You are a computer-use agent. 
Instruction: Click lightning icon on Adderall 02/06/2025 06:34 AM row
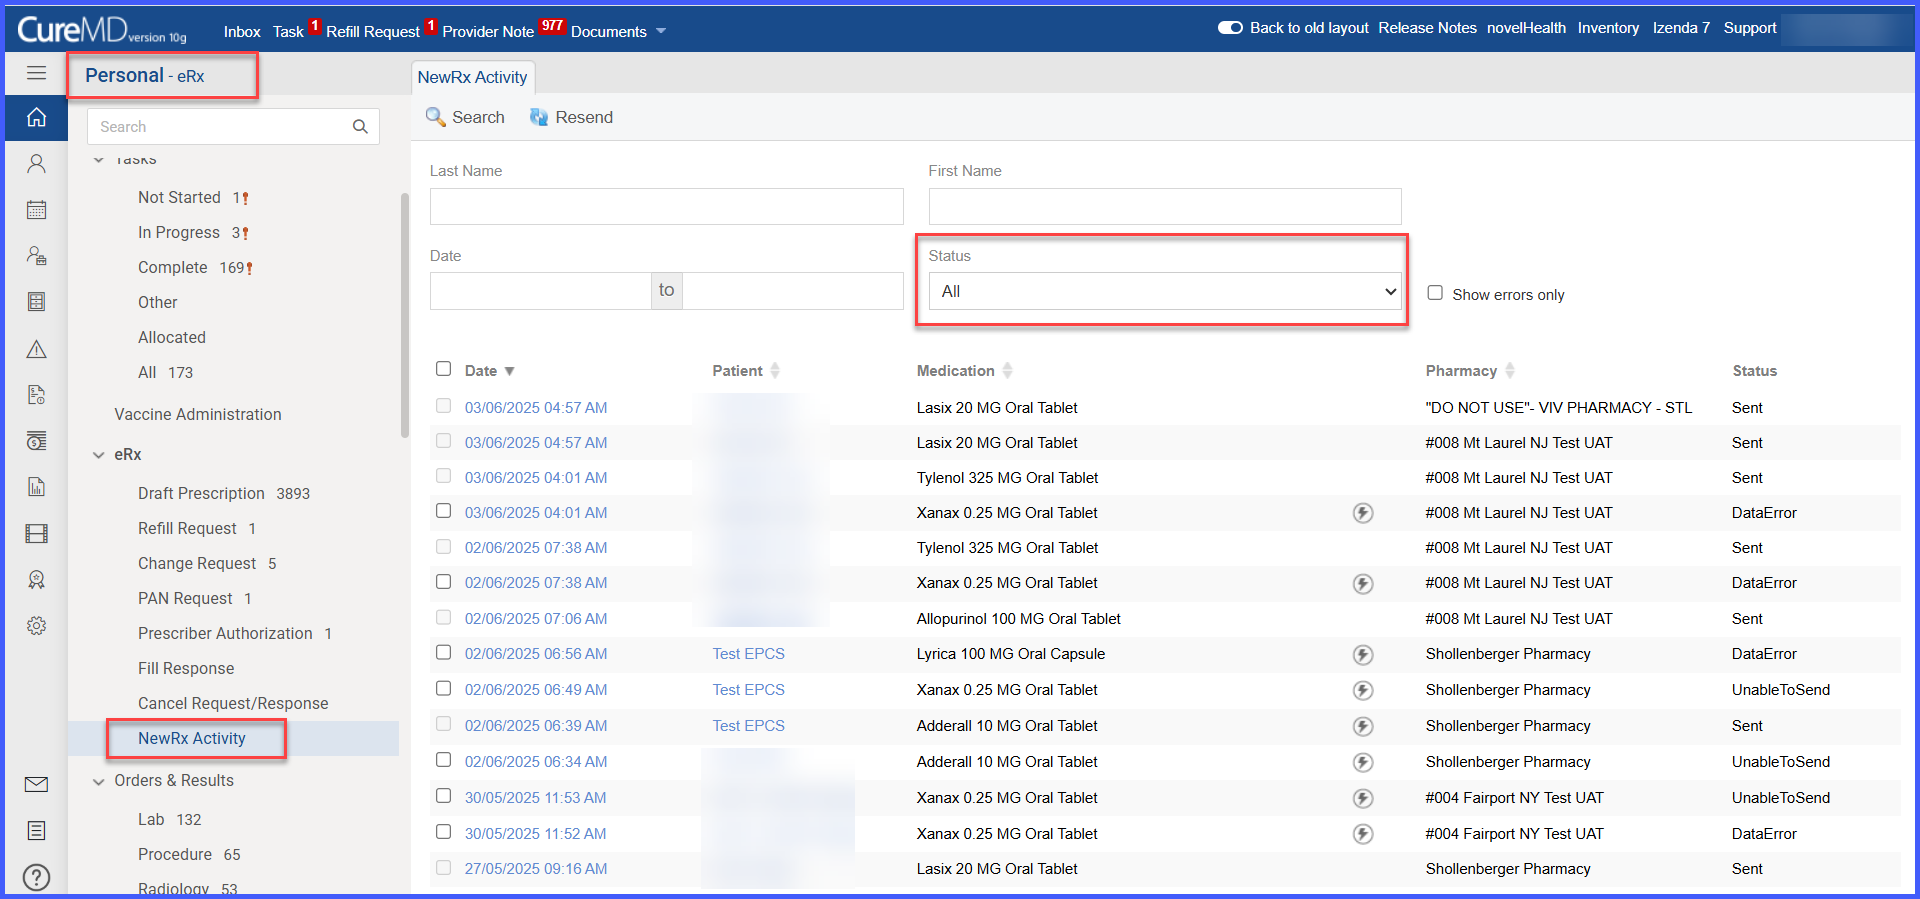[1363, 762]
